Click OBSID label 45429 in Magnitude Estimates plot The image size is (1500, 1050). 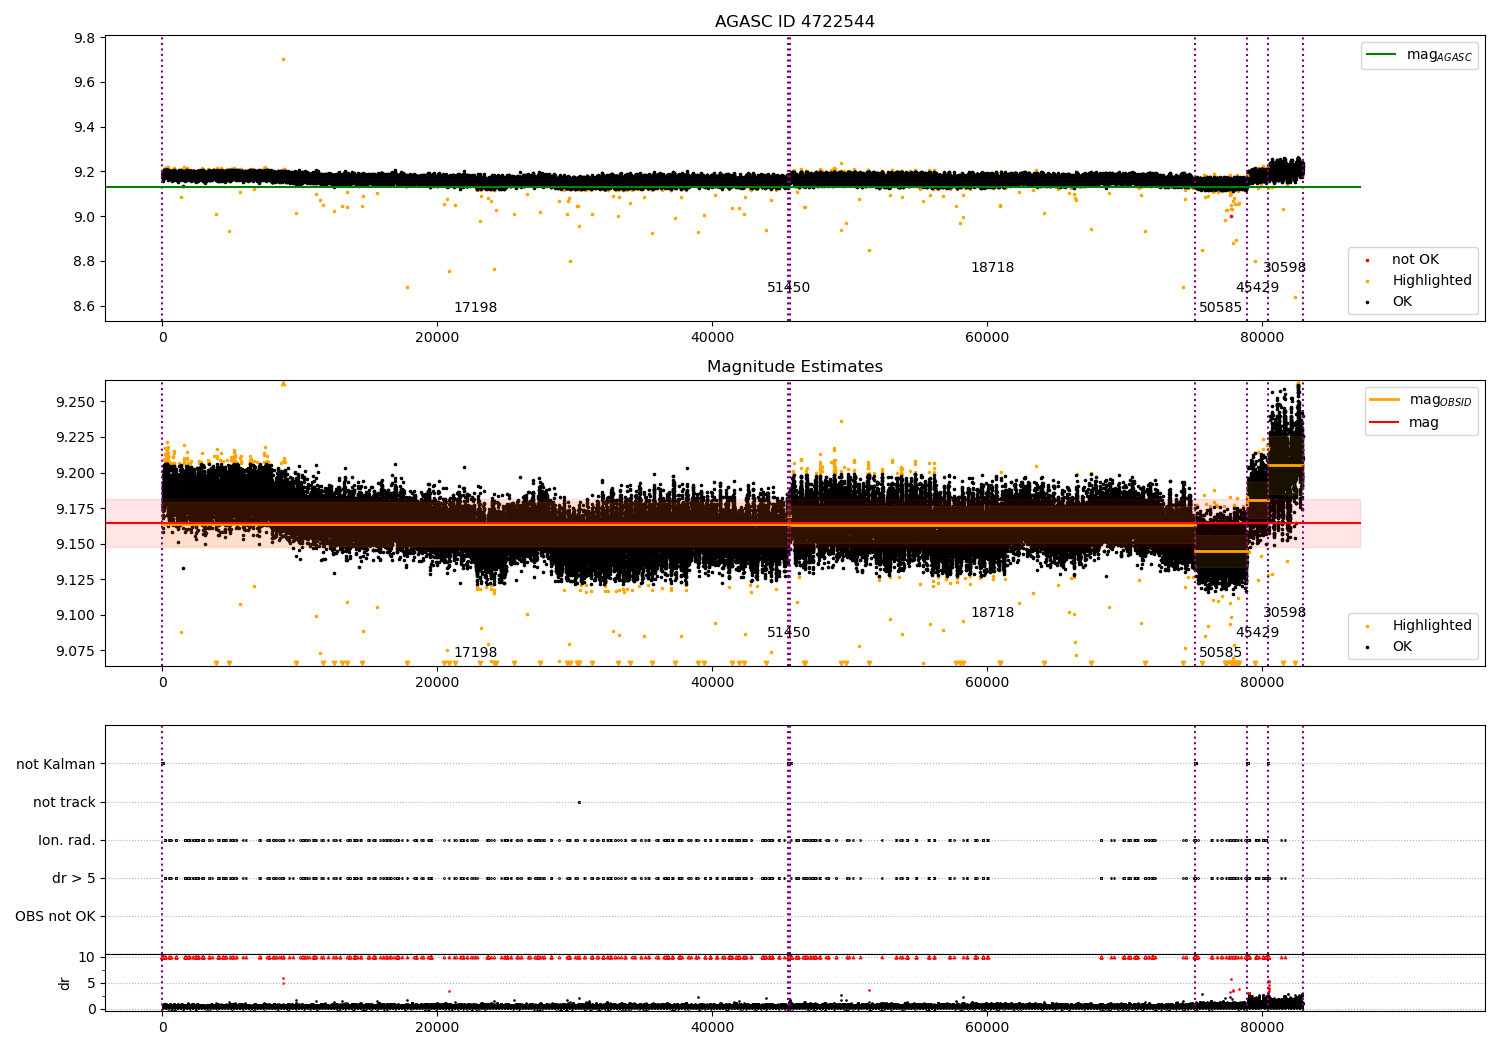click(1257, 633)
